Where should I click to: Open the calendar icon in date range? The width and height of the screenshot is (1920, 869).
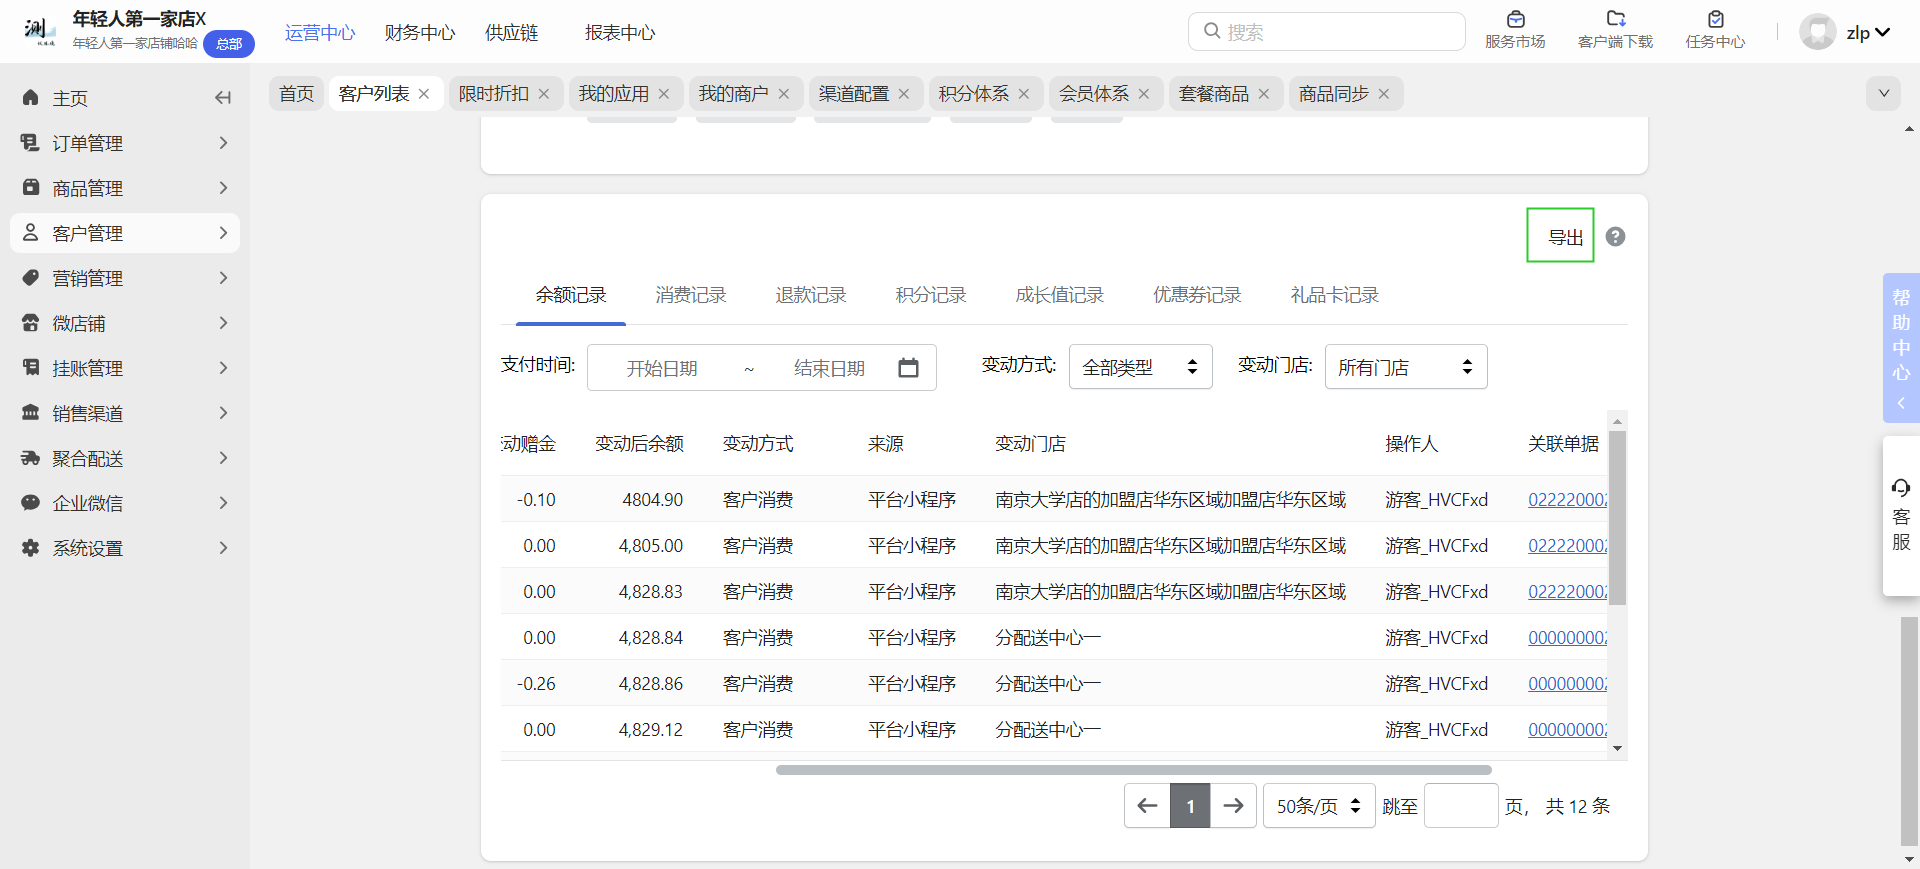pyautogui.click(x=907, y=368)
